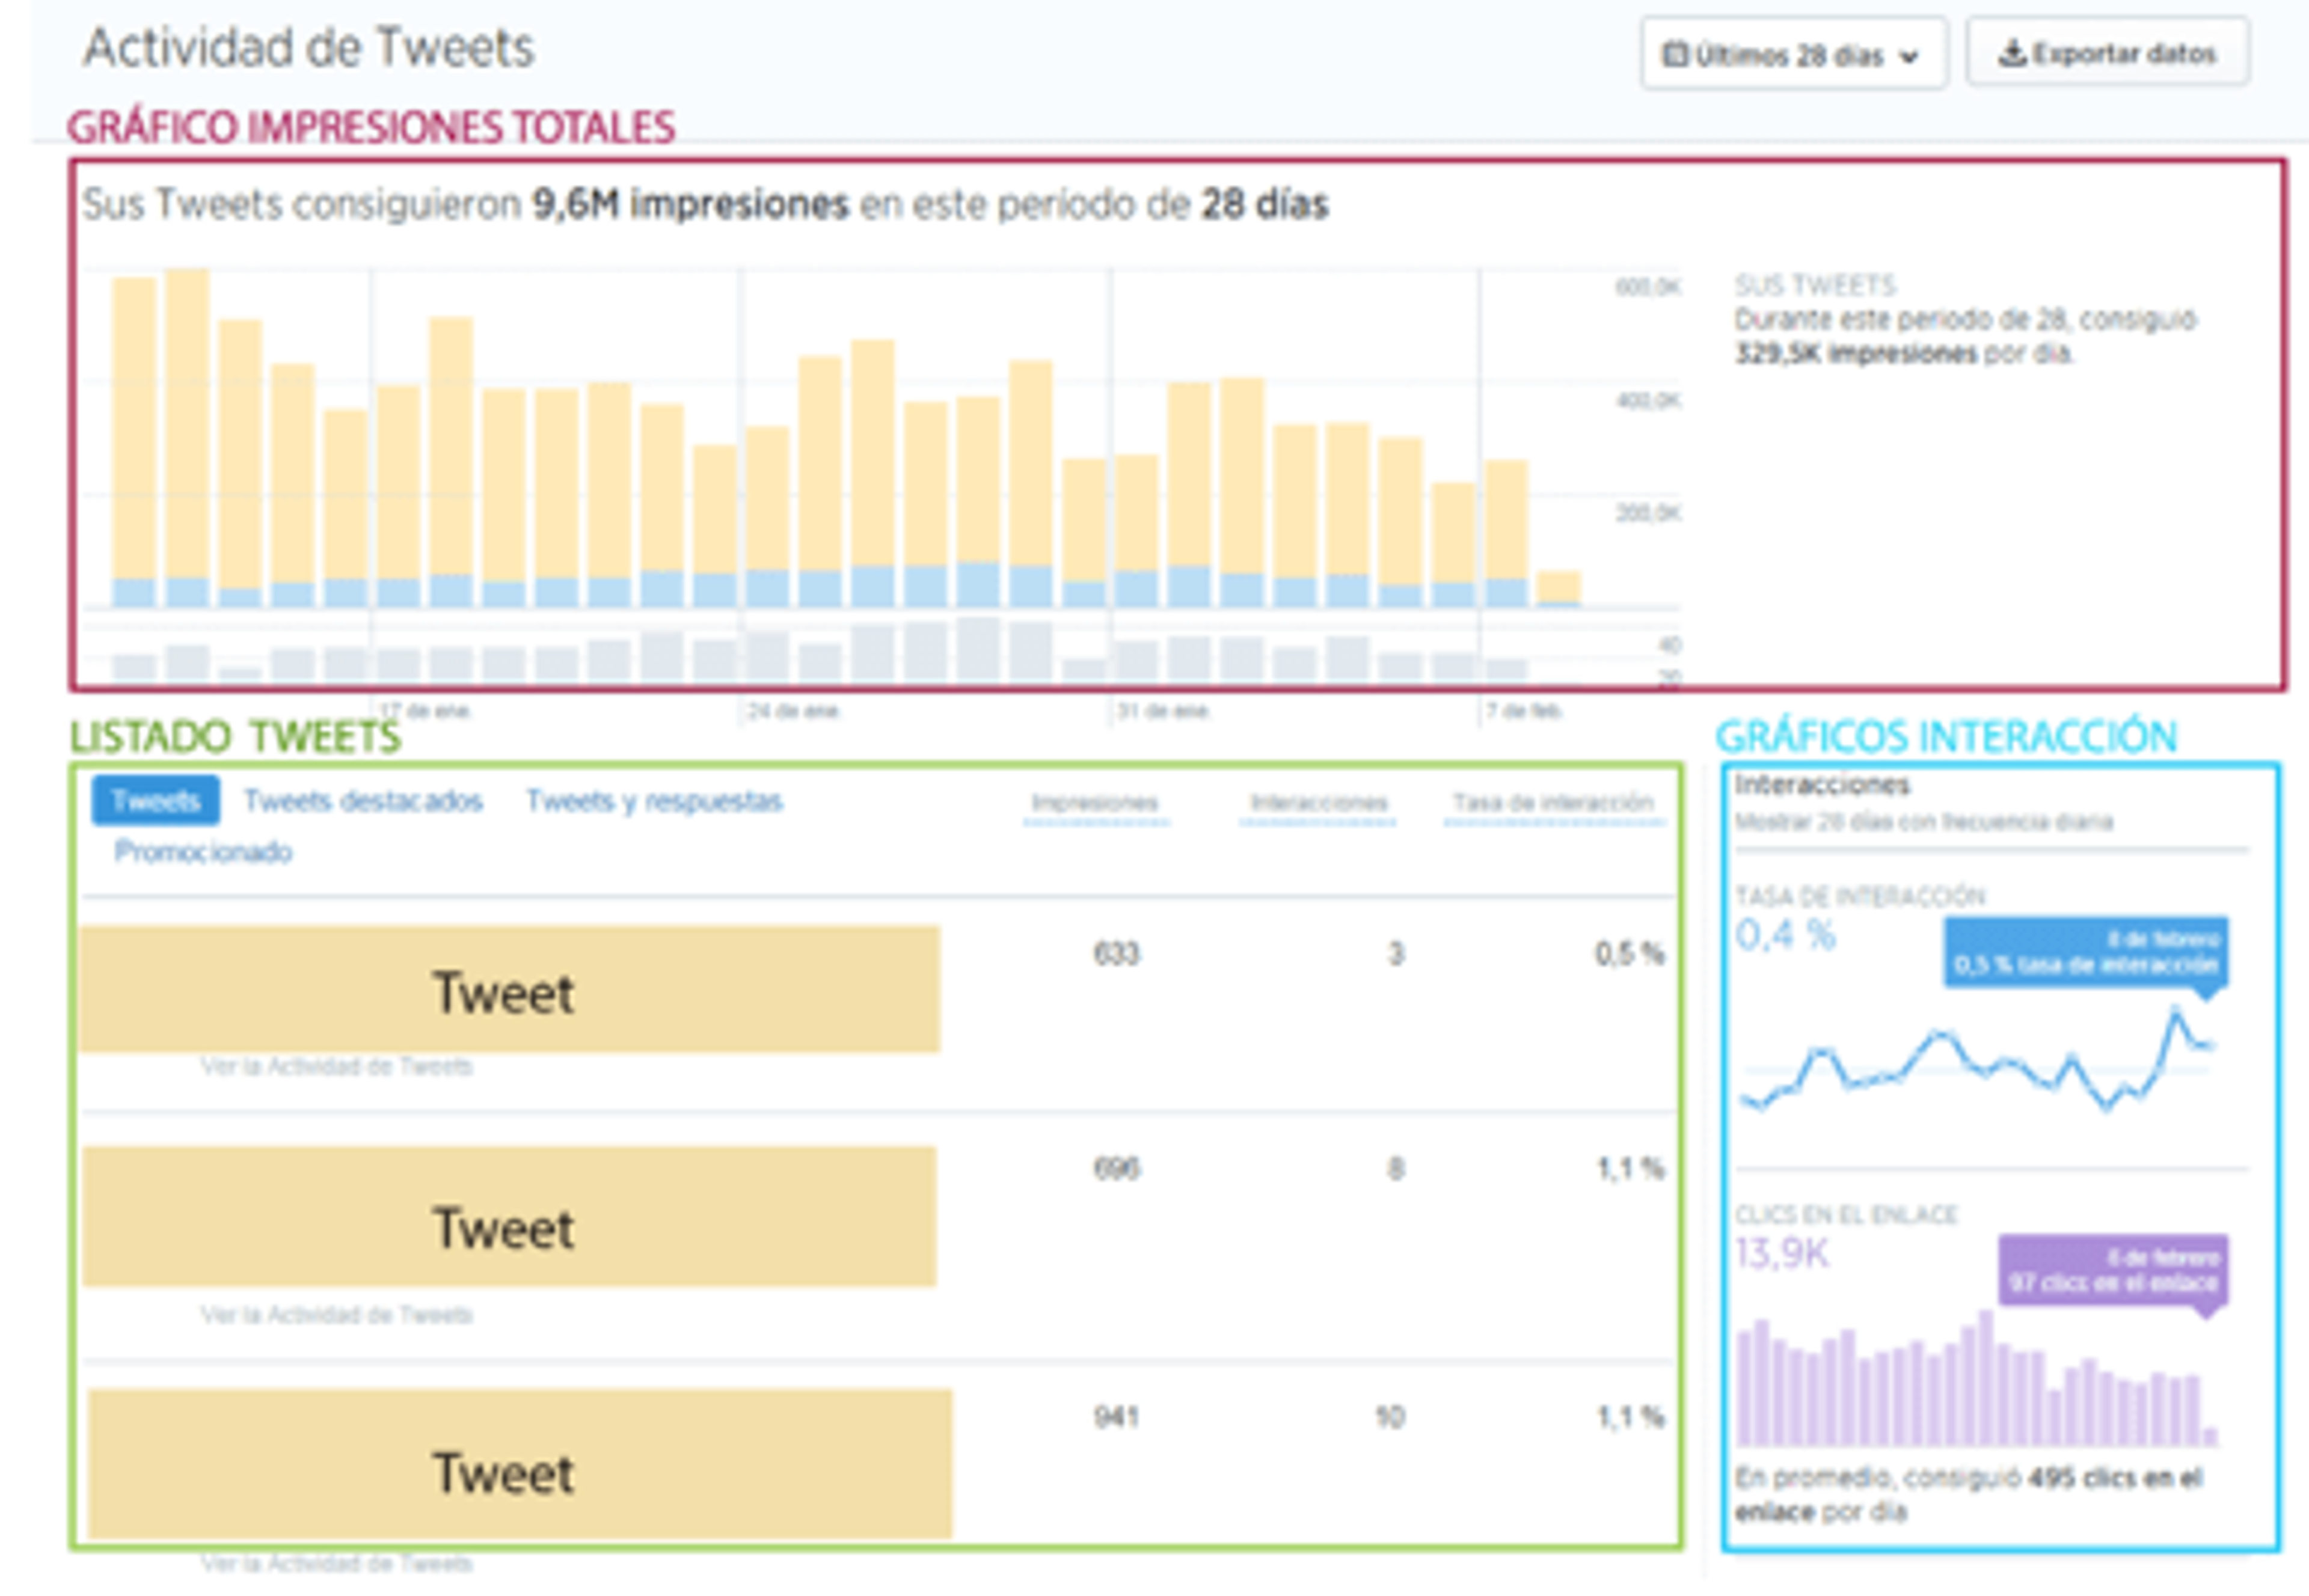Switch to Tweets y respuestas tab
The image size is (2309, 1596).
pyautogui.click(x=654, y=801)
